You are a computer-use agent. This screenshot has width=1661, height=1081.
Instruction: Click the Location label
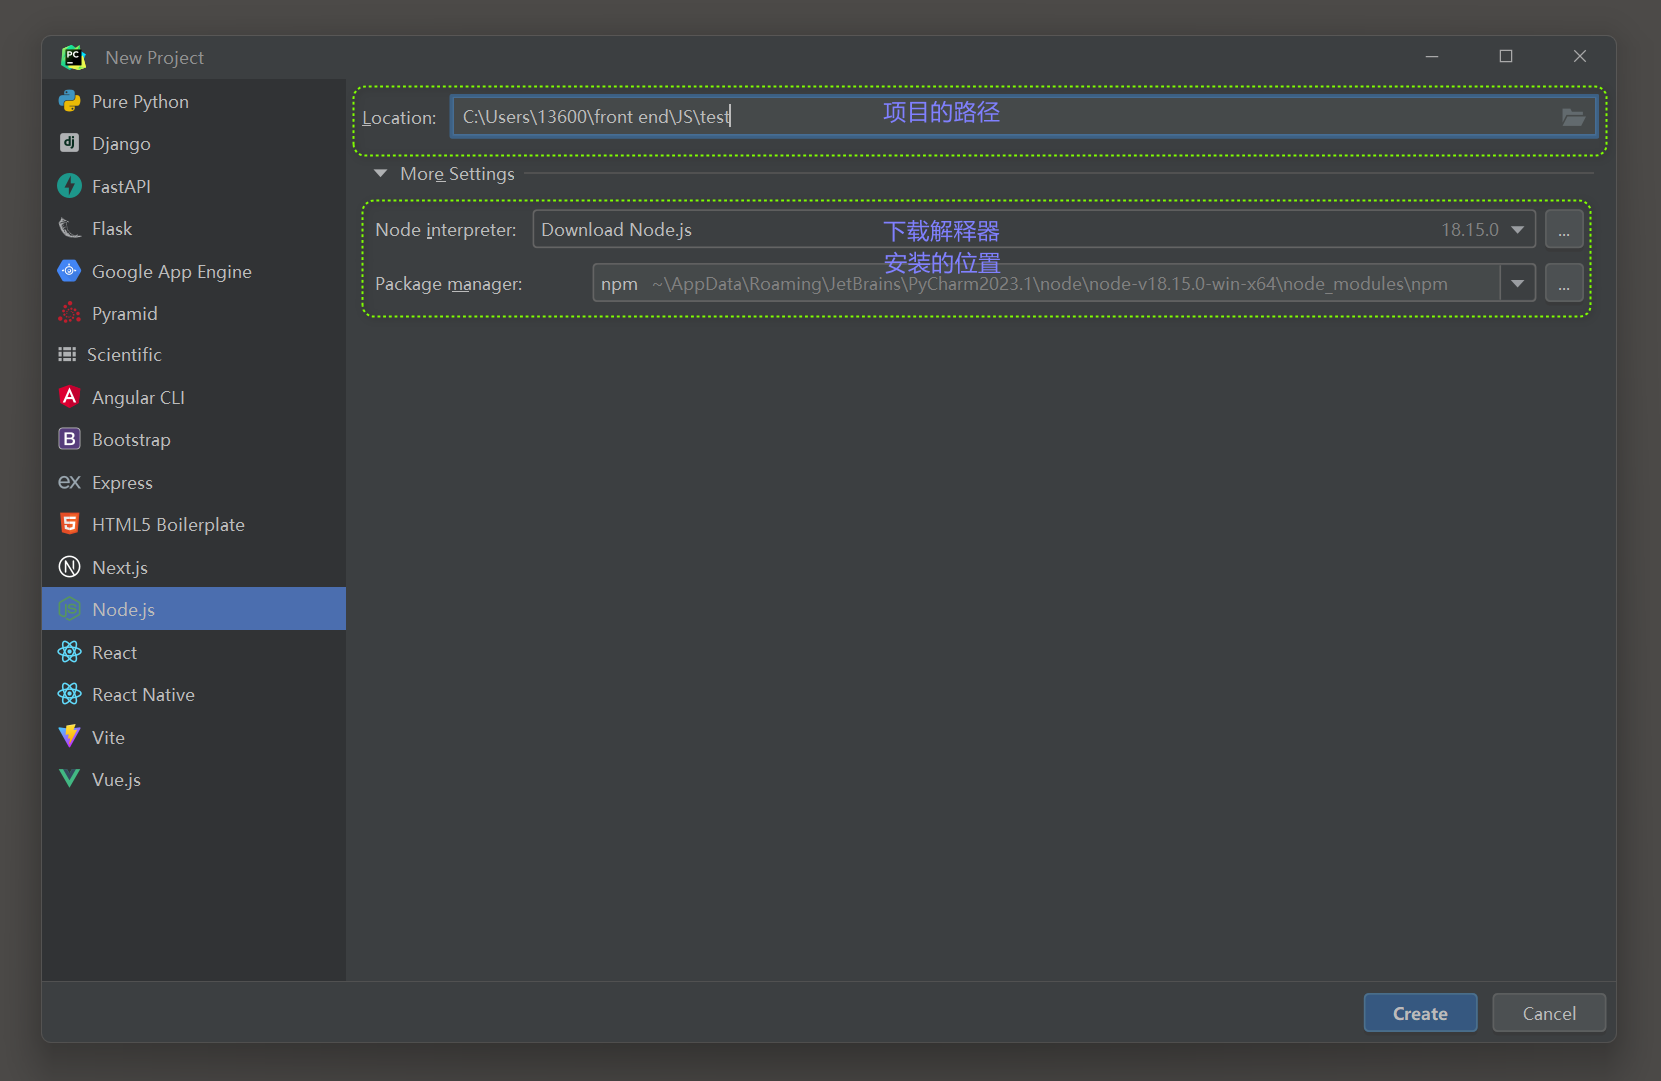click(399, 117)
